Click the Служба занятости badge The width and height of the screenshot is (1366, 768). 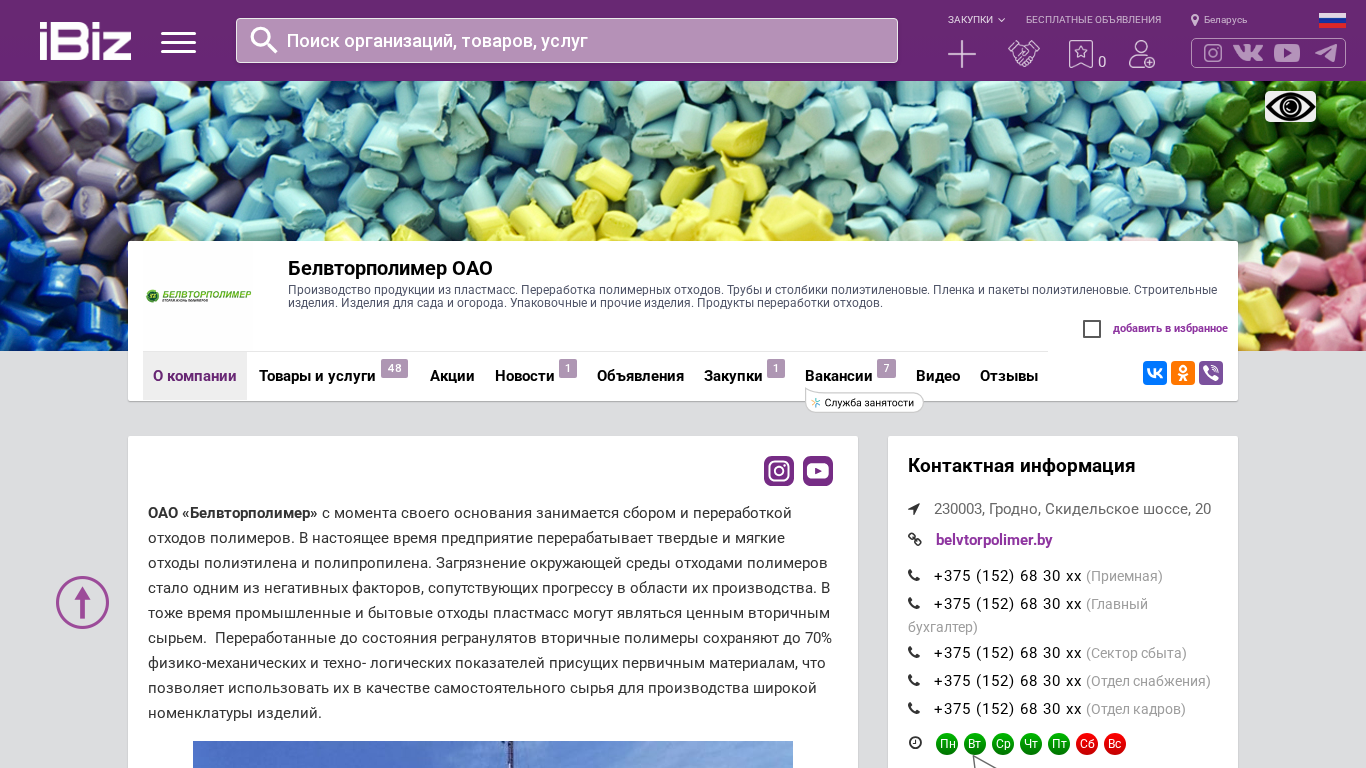click(865, 403)
